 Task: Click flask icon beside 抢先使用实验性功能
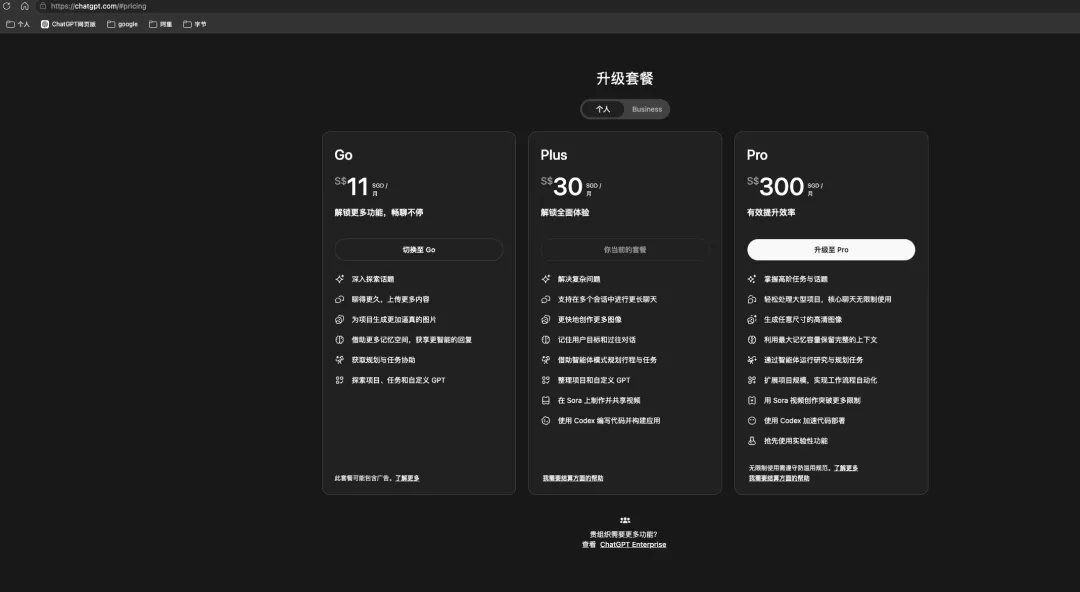[751, 440]
